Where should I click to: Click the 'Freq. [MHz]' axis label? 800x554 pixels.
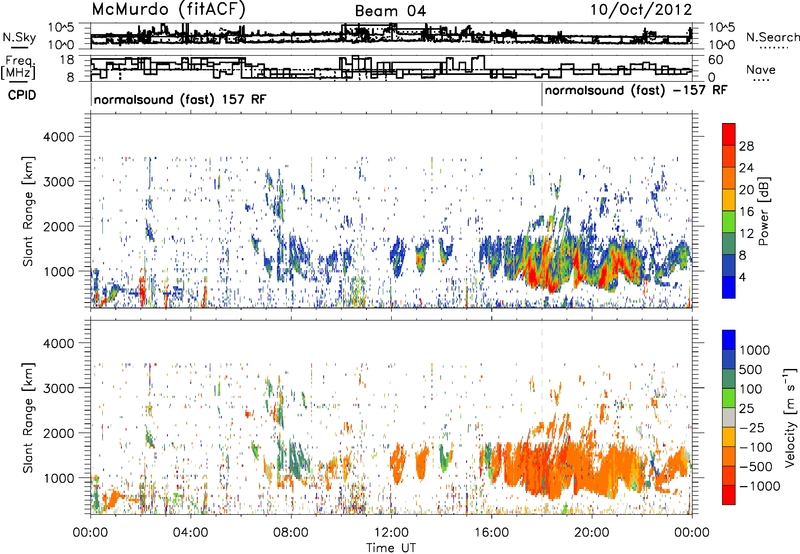coord(19,68)
